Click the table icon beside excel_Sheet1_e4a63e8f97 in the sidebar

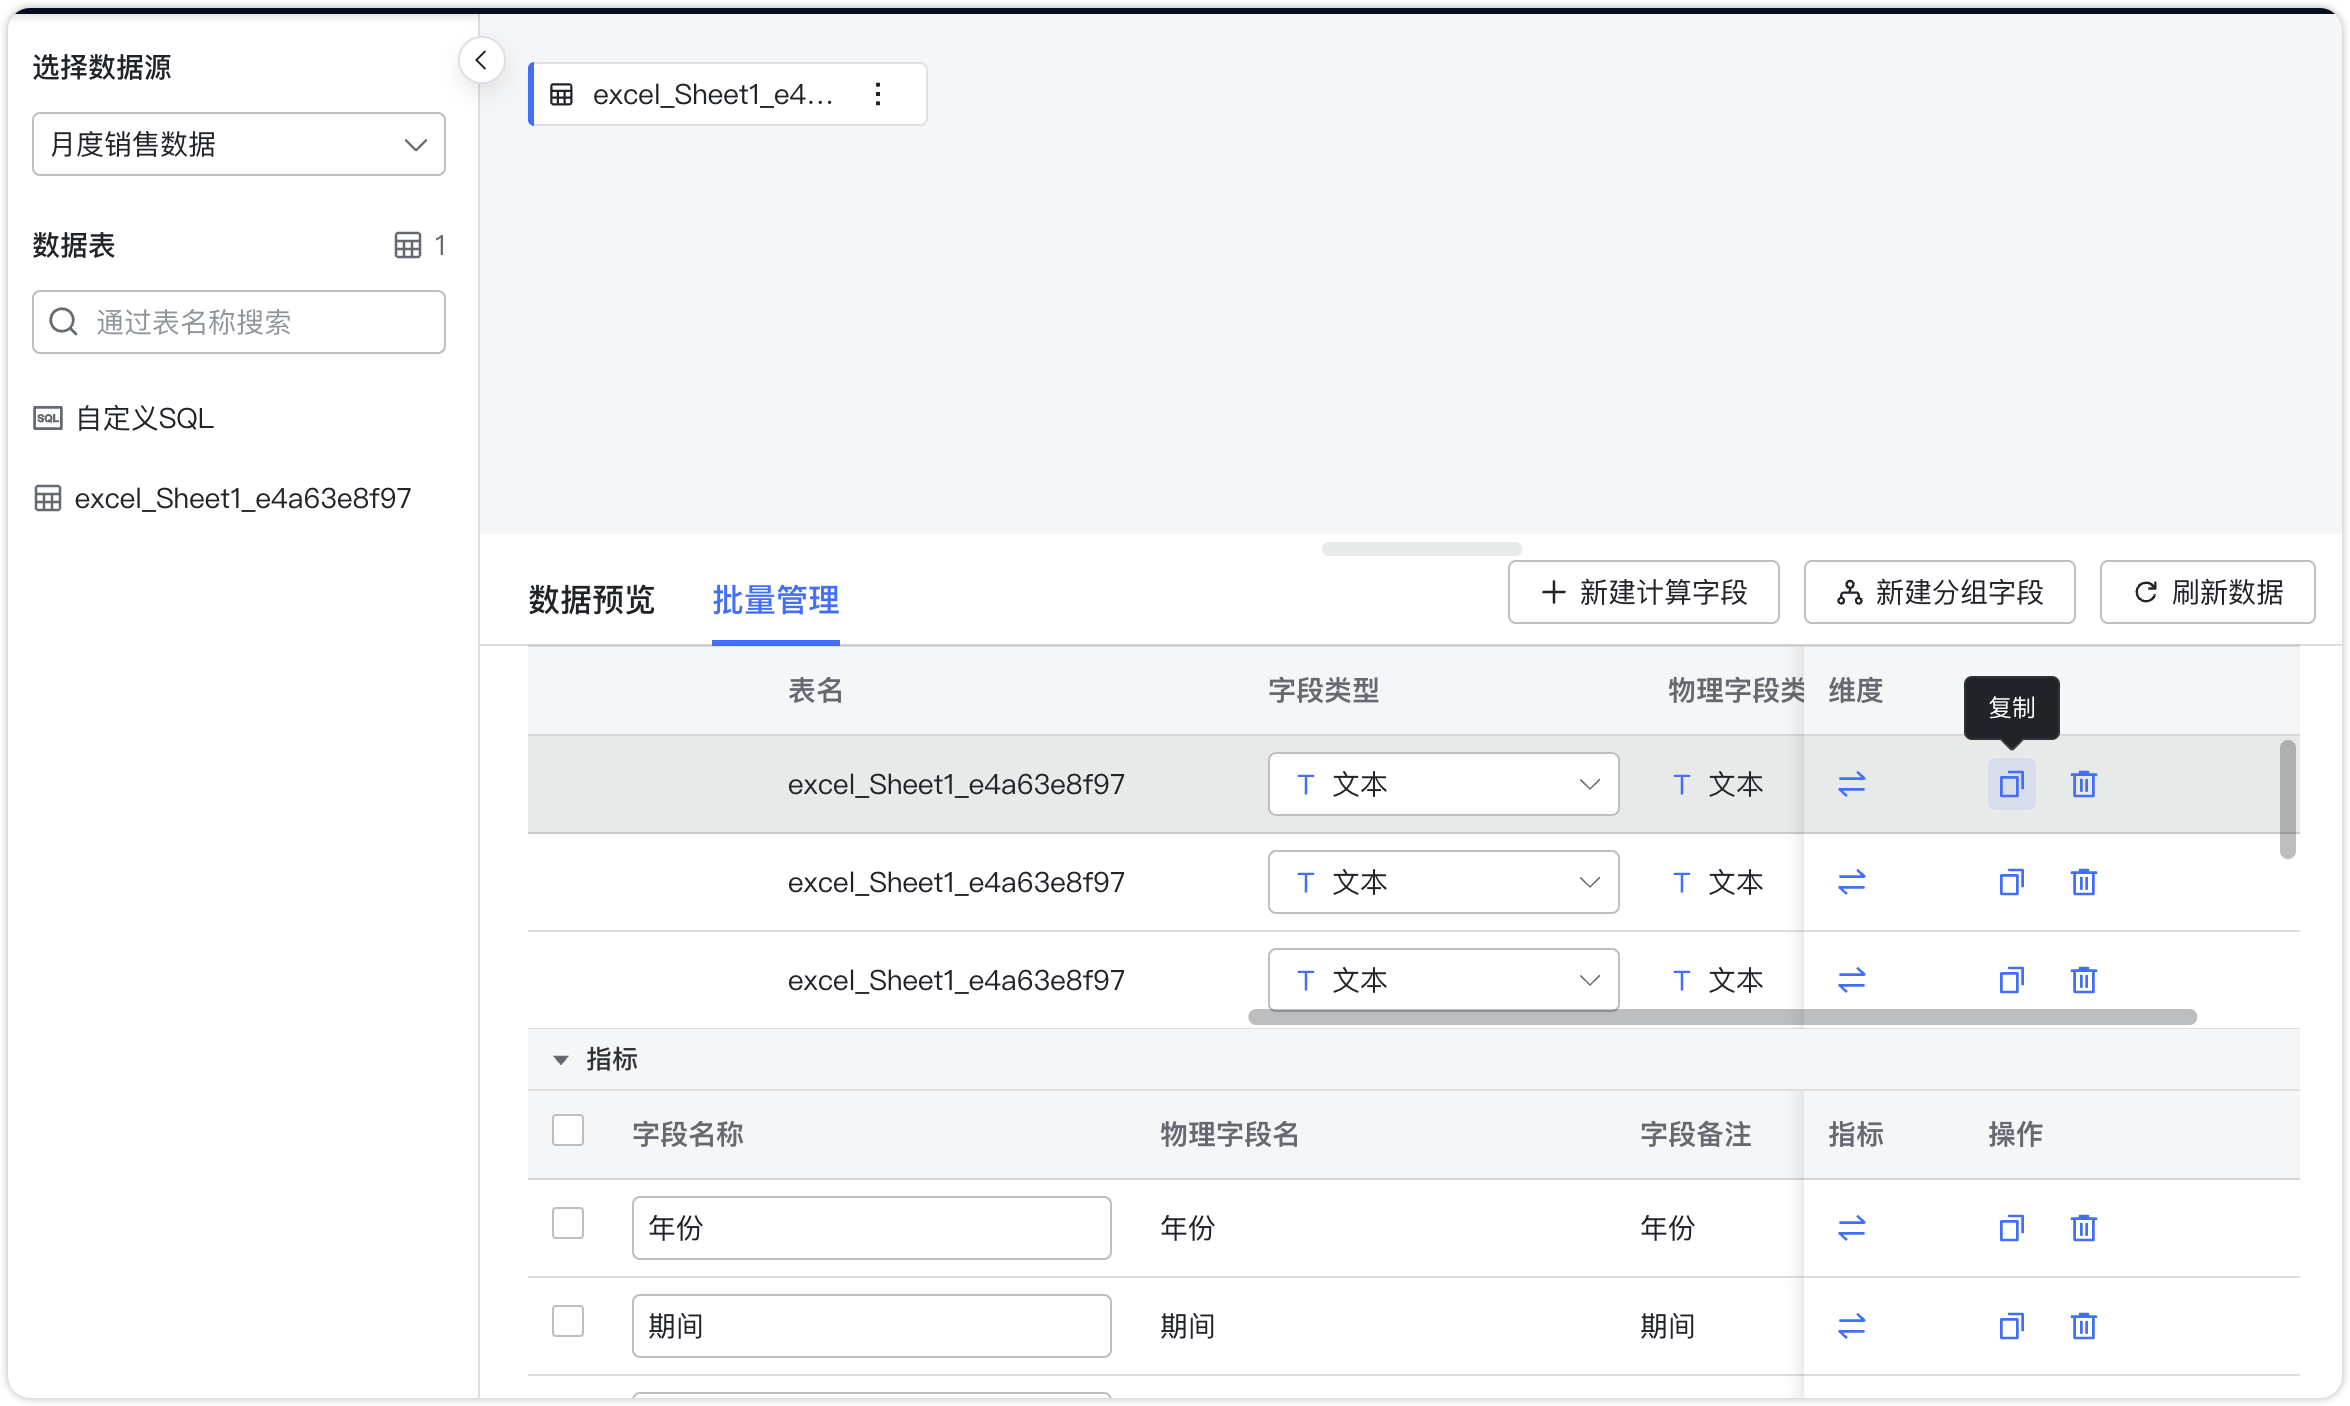click(48, 498)
